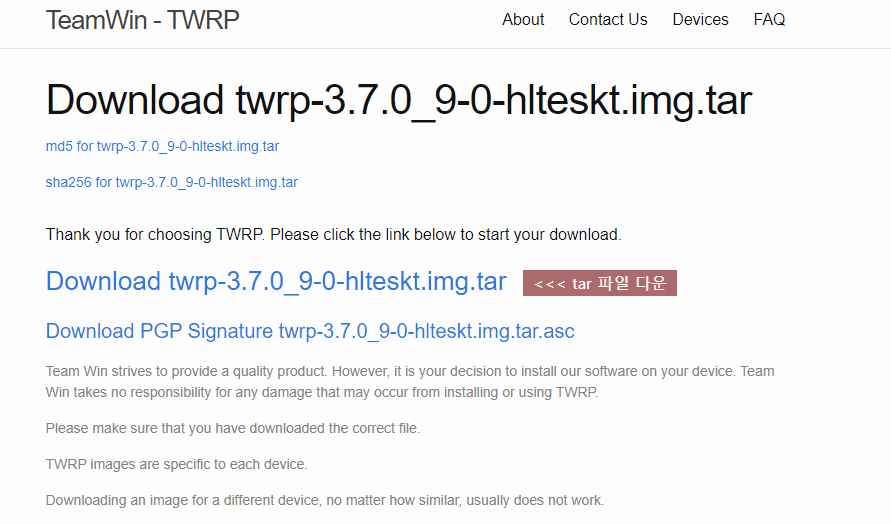Screen dimensions: 891x524
Task: Open sha256 for twrp-3.7.0_9-0-hlteskt.img.tar link
Action: pos(172,182)
